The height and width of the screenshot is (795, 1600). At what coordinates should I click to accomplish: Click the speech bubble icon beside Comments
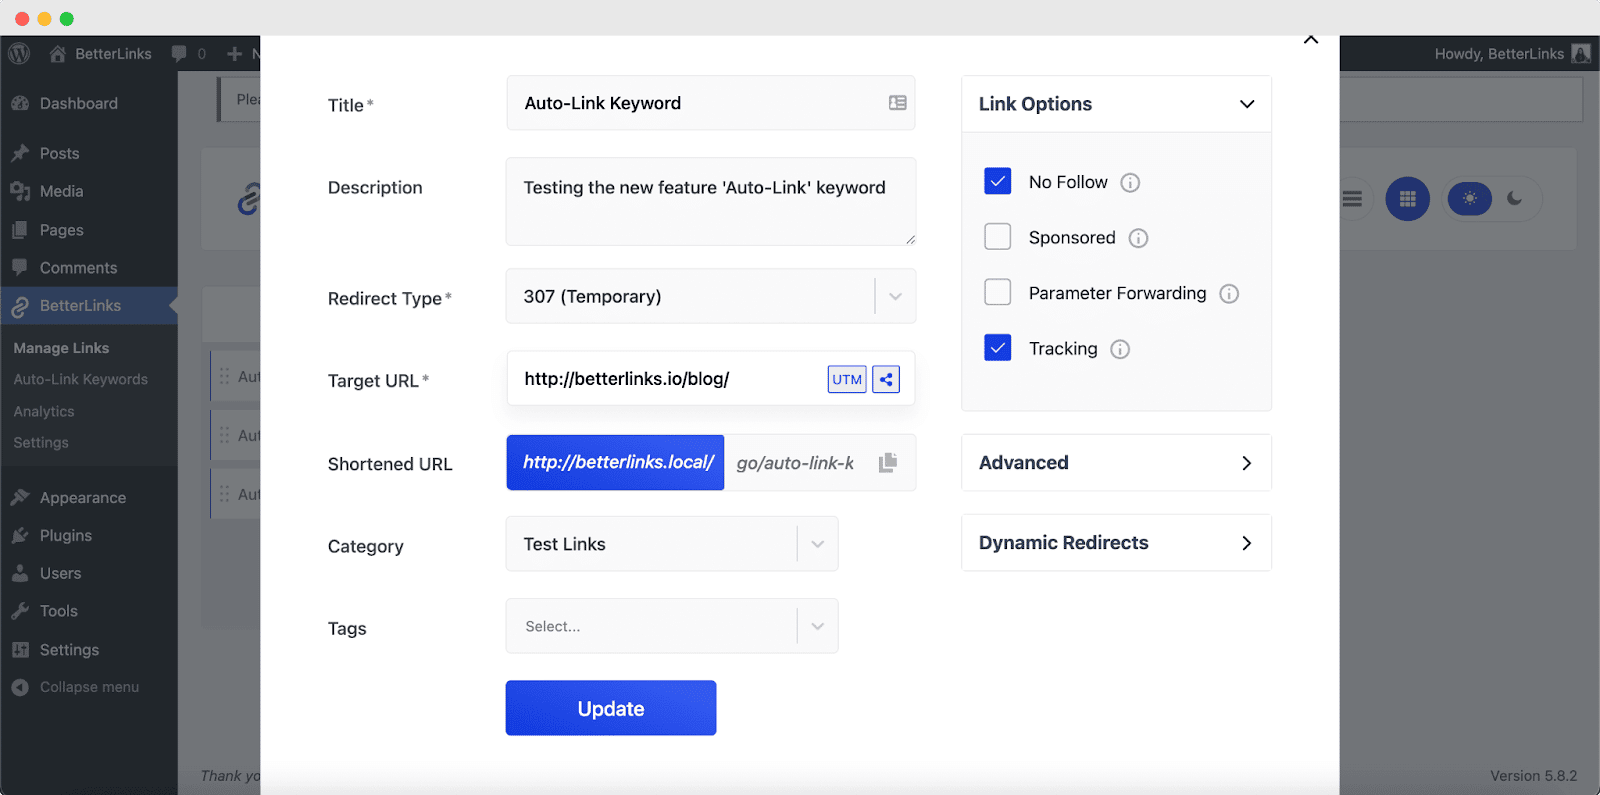point(20,268)
